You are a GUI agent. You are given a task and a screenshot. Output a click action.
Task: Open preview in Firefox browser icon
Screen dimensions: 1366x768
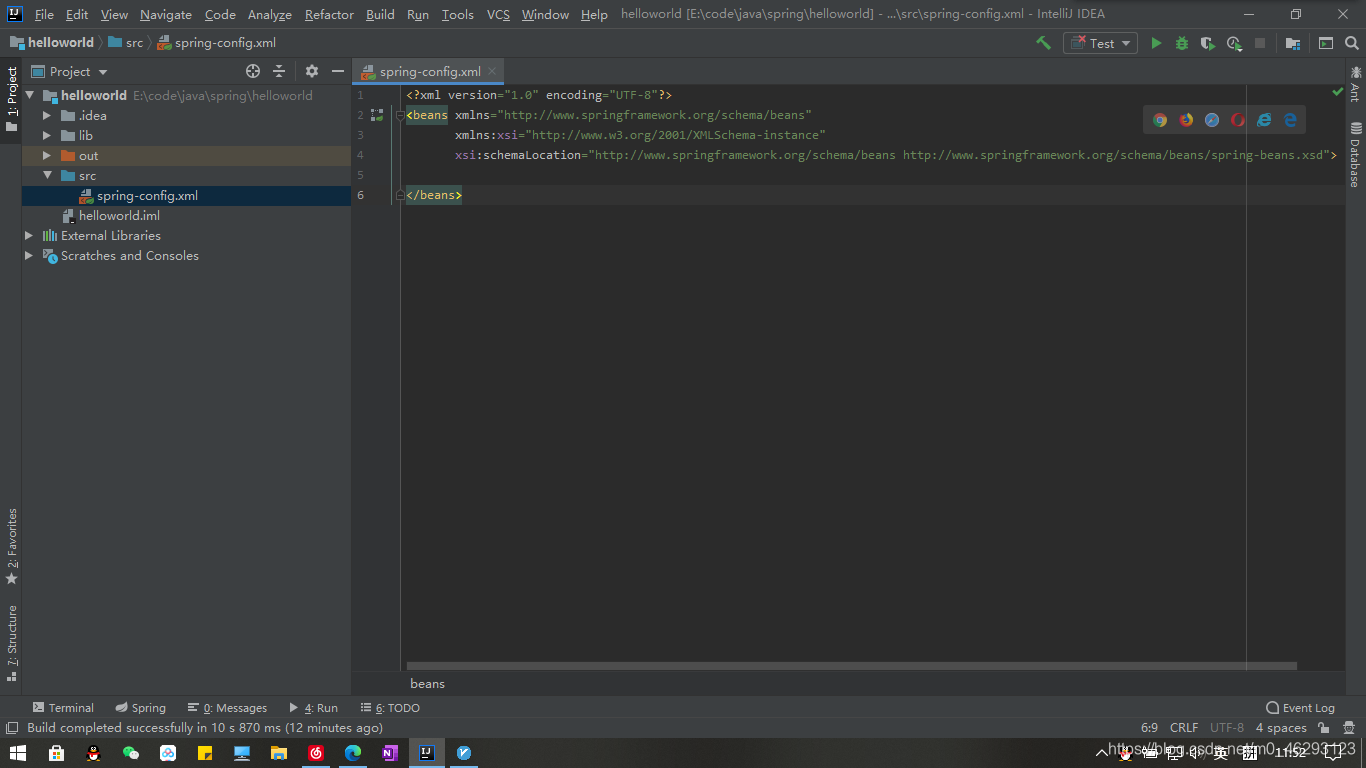(1186, 120)
